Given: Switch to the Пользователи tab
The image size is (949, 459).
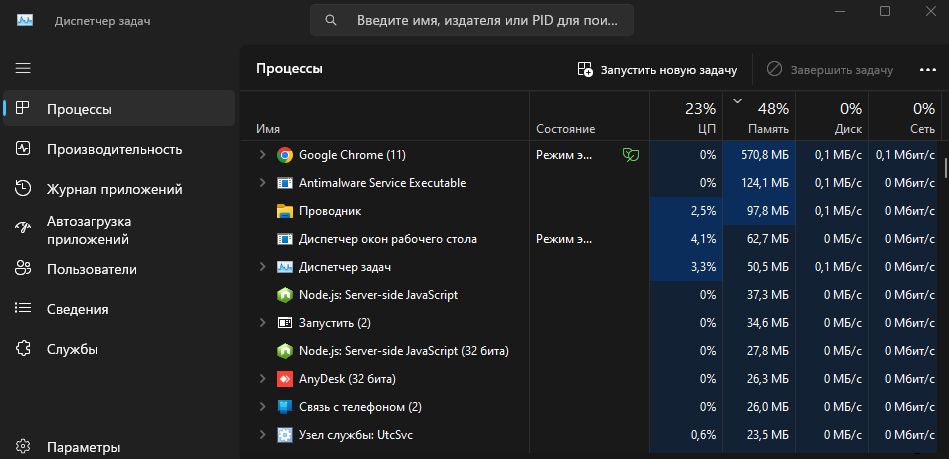Looking at the screenshot, I should click(119, 269).
